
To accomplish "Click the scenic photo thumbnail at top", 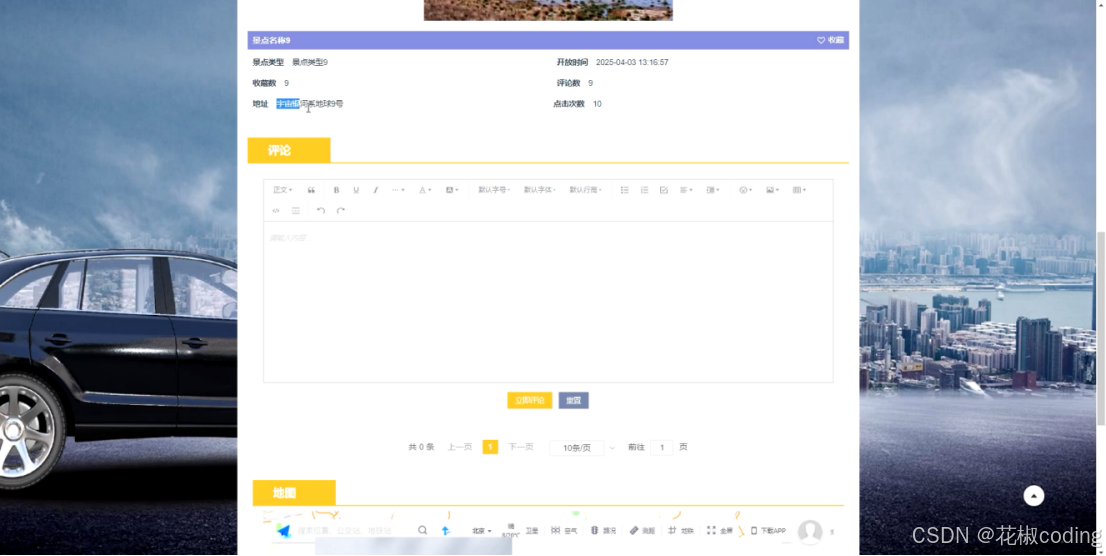I will click(x=548, y=10).
